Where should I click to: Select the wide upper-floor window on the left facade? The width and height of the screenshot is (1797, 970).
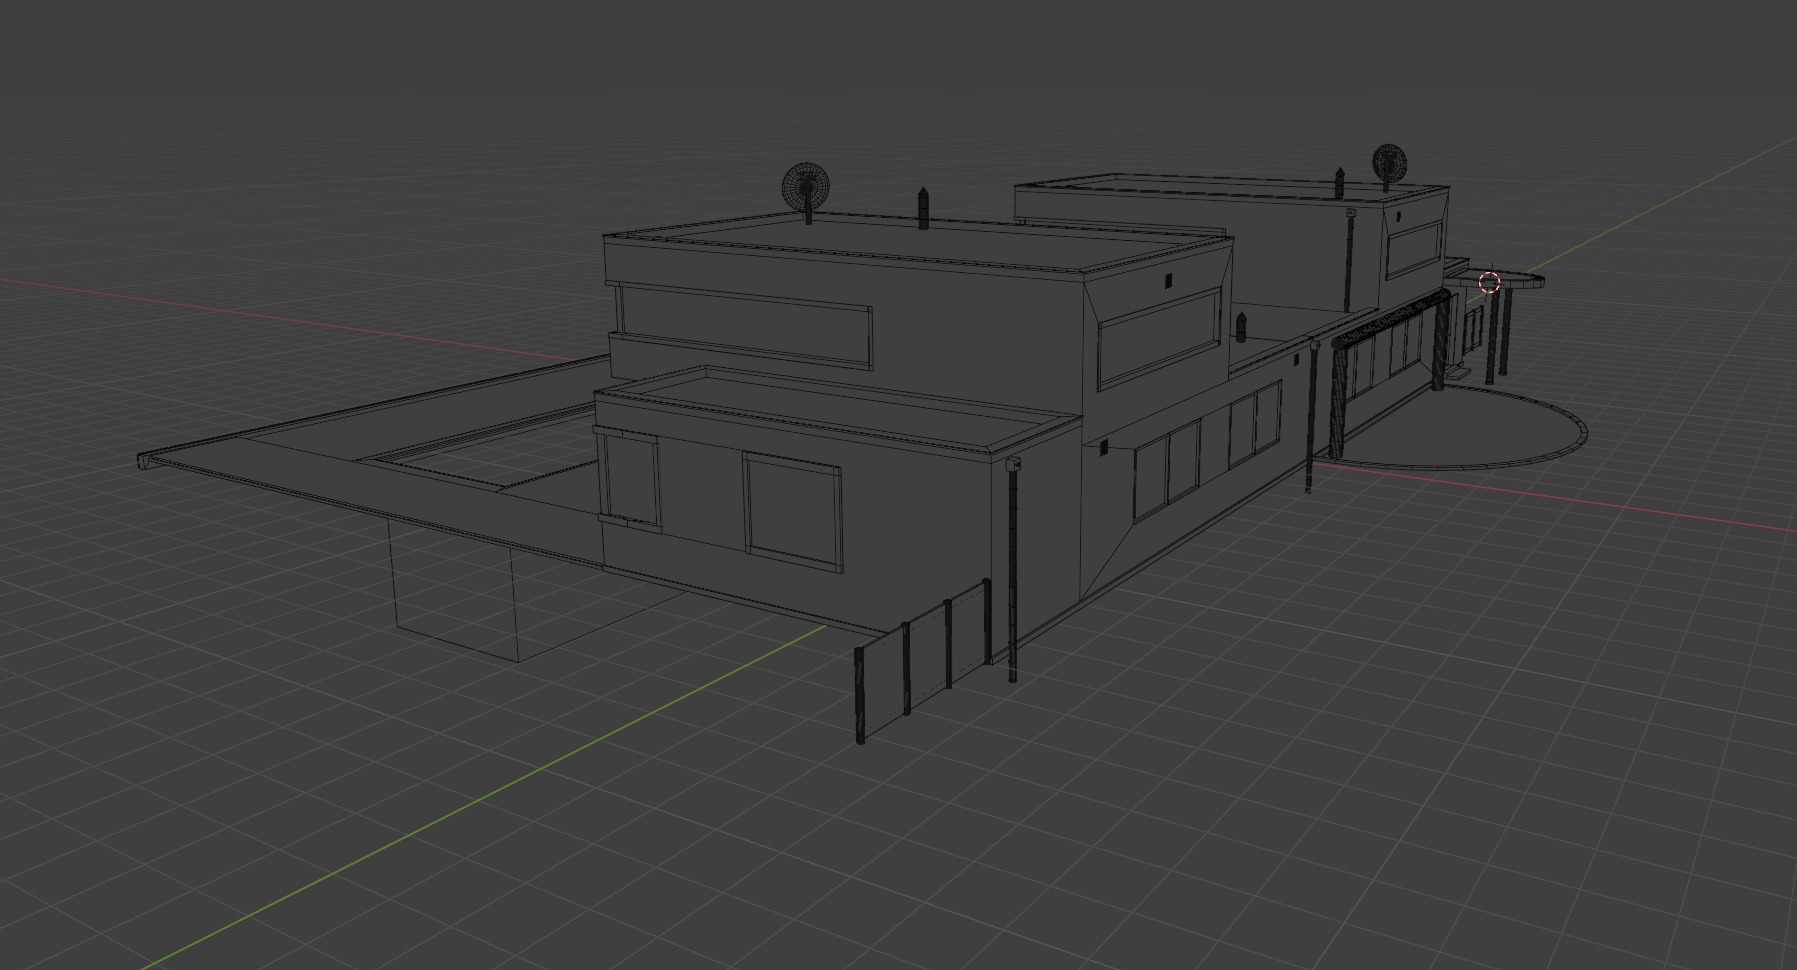[x=744, y=326]
